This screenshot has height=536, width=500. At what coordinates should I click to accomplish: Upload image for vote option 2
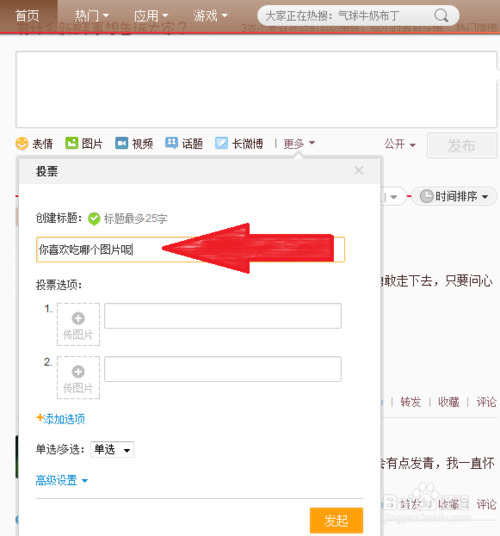78,377
